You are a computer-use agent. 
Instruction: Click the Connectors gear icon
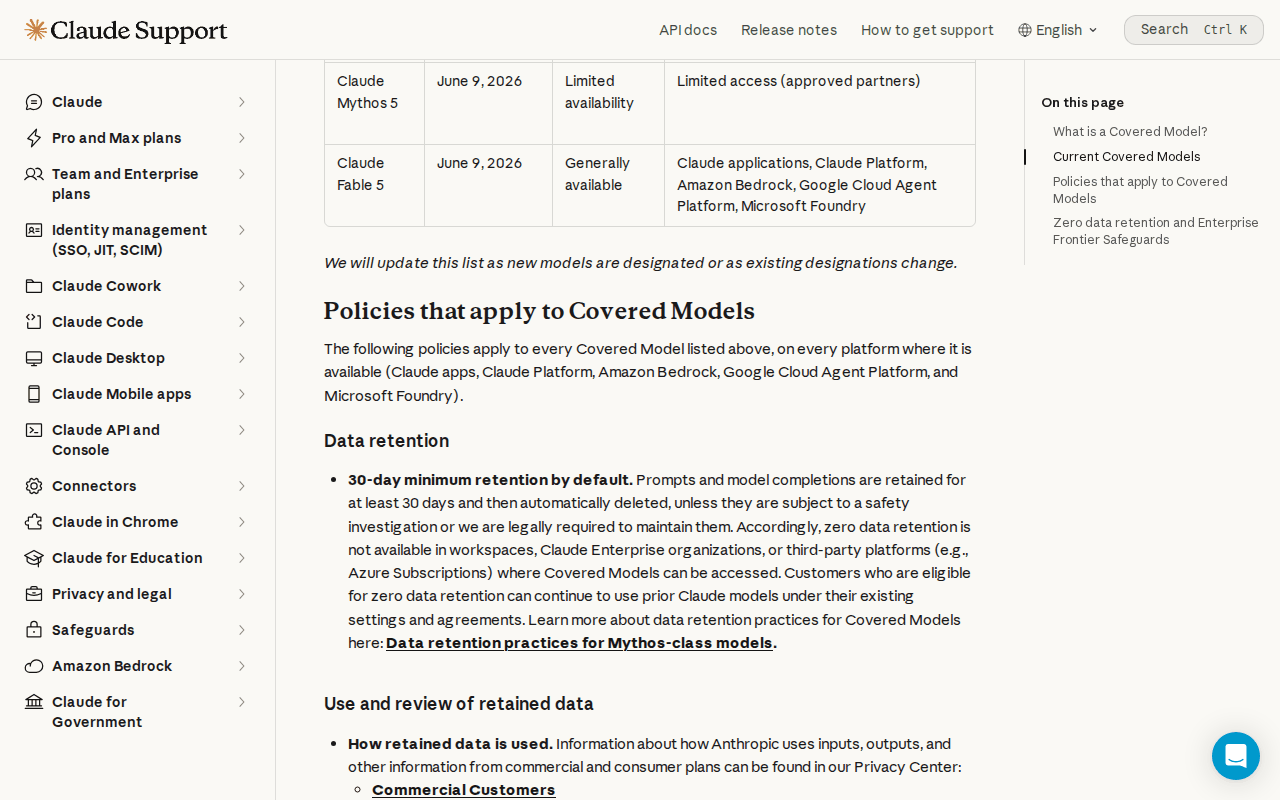[x=34, y=486]
